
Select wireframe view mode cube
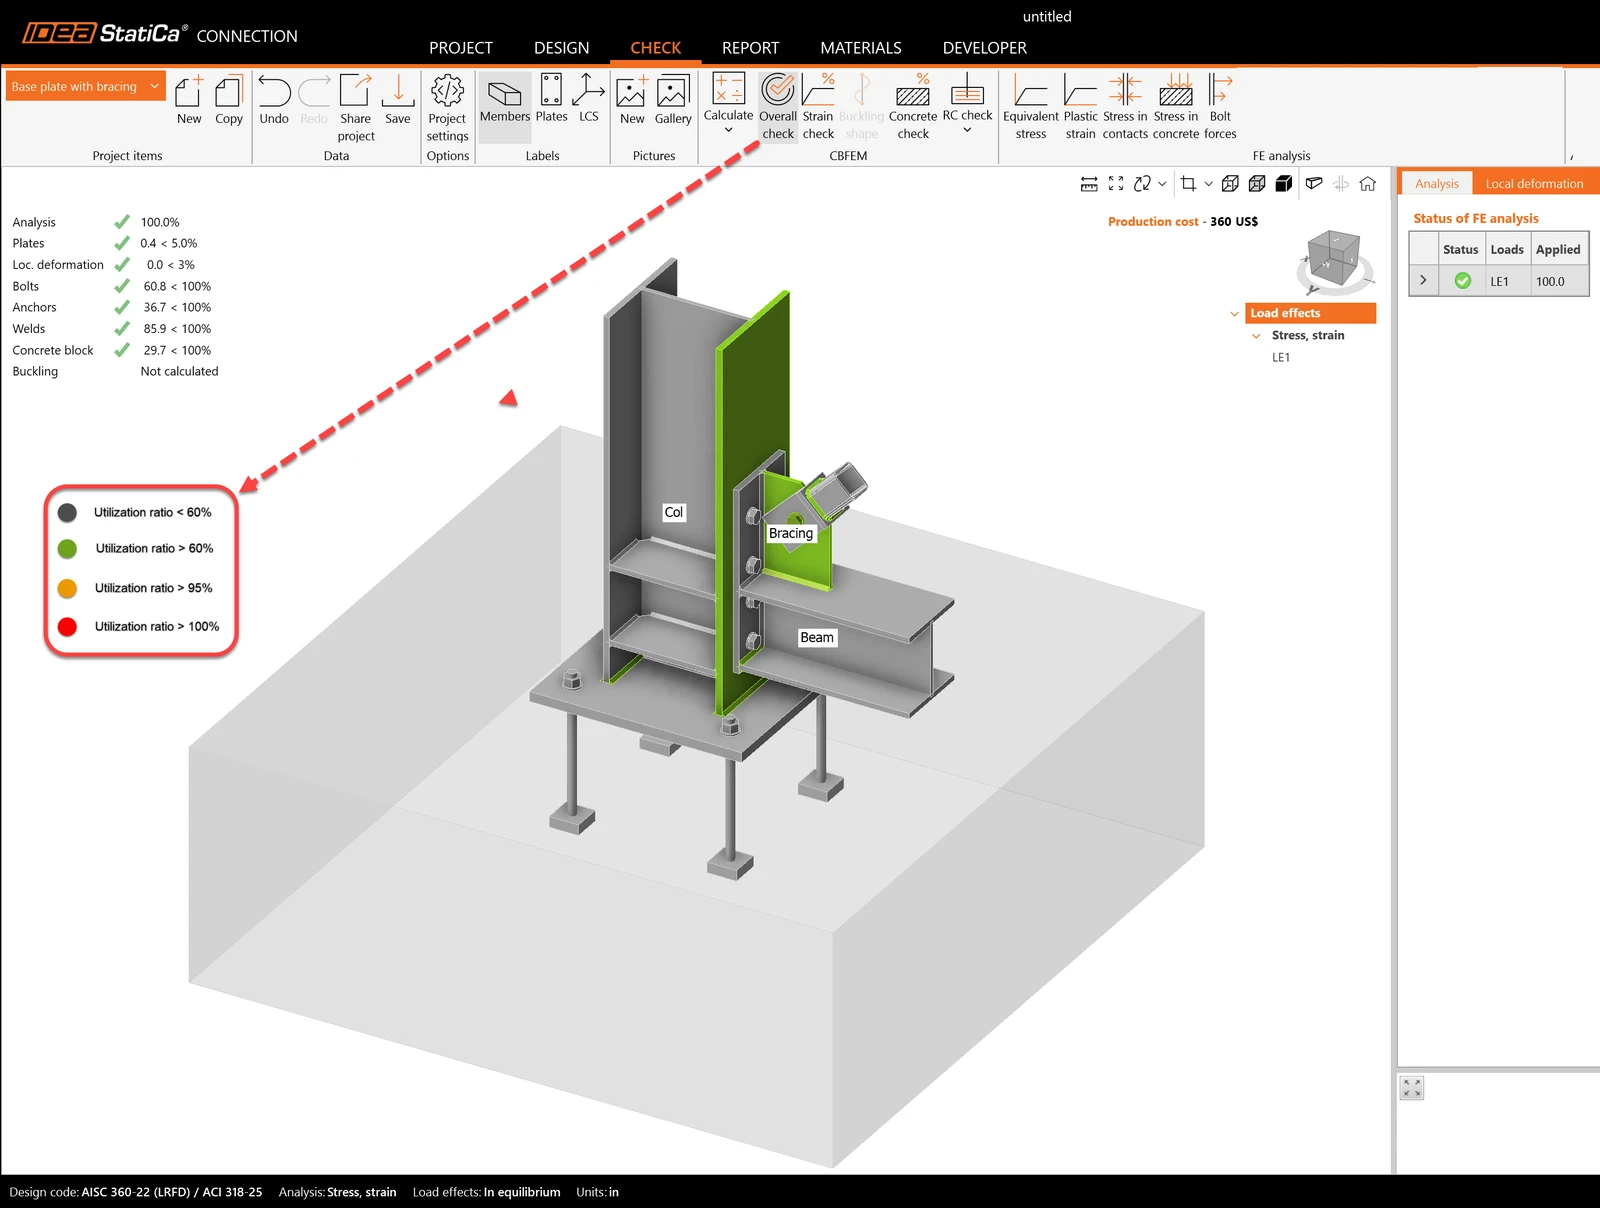click(1231, 184)
